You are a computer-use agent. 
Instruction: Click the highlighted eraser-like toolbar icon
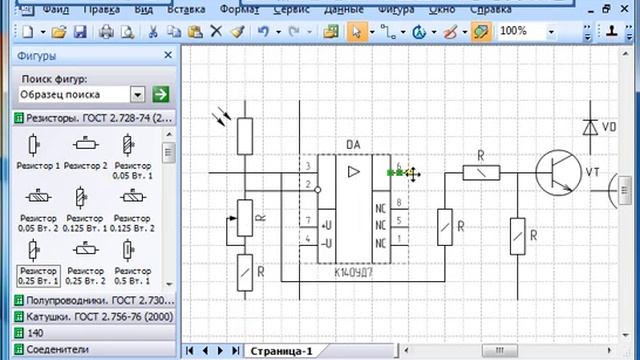pyautogui.click(x=481, y=31)
